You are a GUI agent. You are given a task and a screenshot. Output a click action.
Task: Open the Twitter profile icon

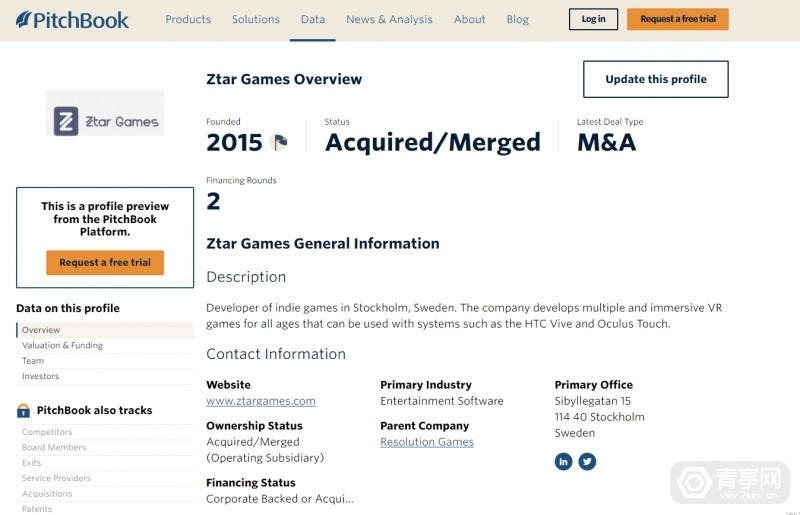point(587,461)
